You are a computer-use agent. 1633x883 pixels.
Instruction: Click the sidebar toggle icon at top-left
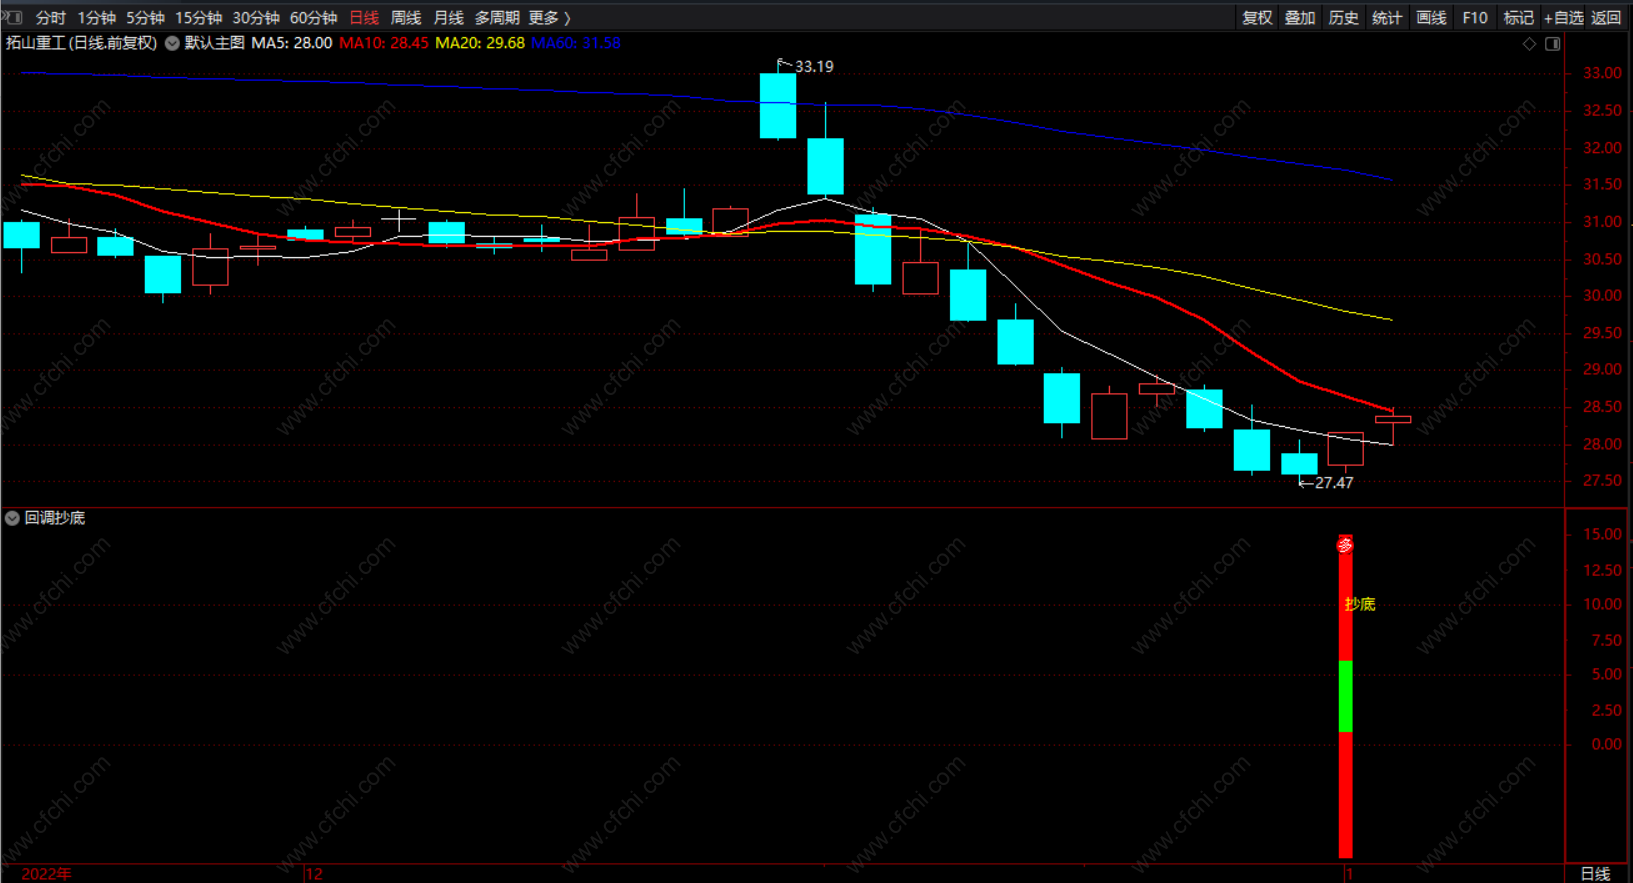[13, 17]
